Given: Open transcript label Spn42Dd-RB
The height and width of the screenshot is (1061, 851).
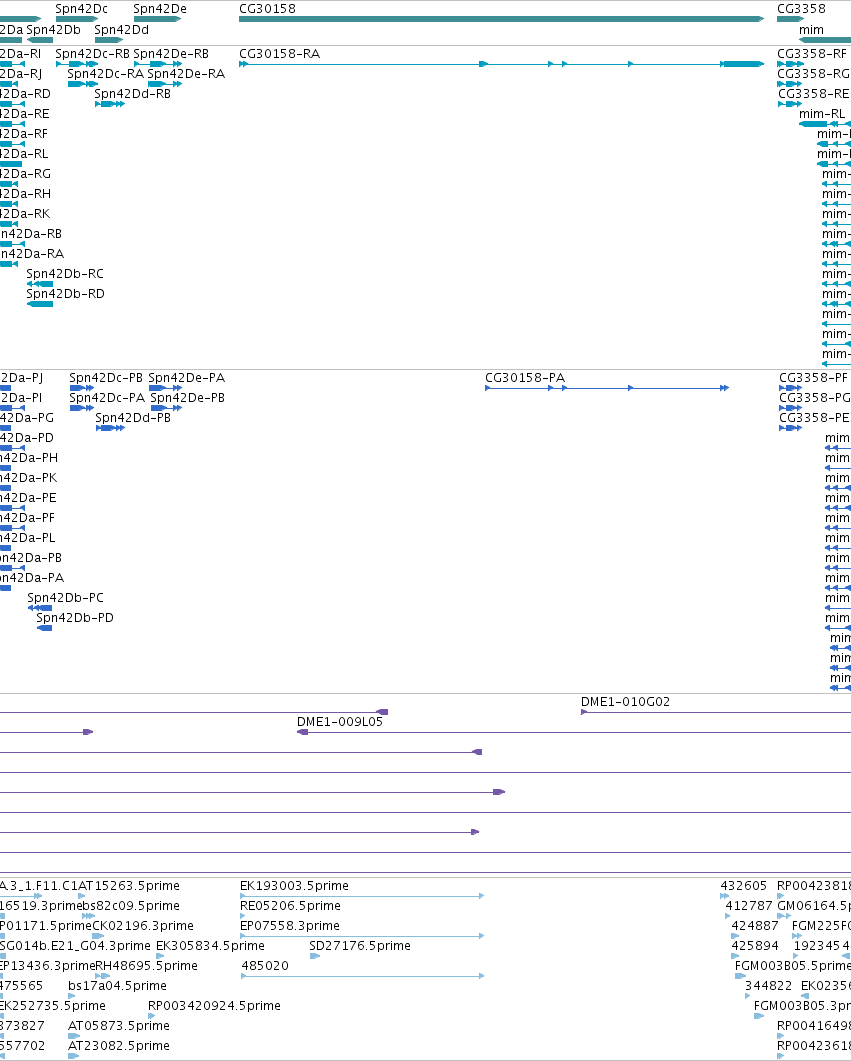Looking at the screenshot, I should tap(133, 93).
